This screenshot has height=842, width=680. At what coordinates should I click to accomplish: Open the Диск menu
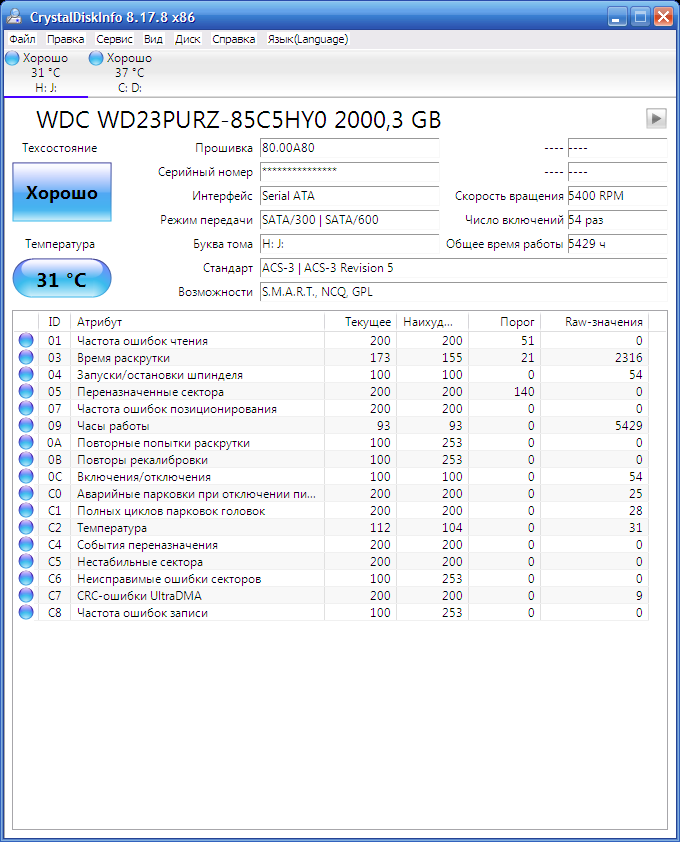point(187,39)
